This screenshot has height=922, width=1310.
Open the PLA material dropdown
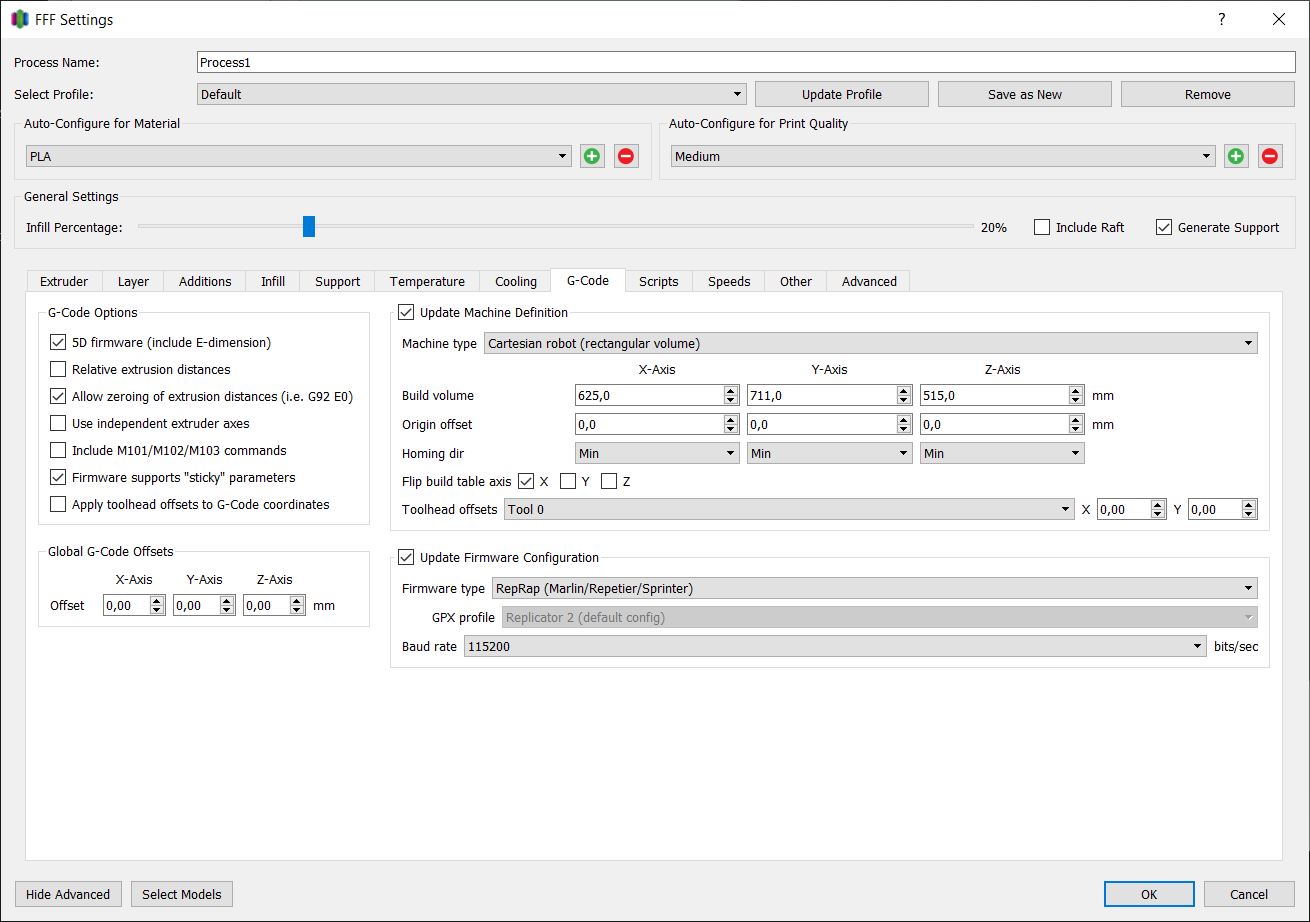[298, 156]
